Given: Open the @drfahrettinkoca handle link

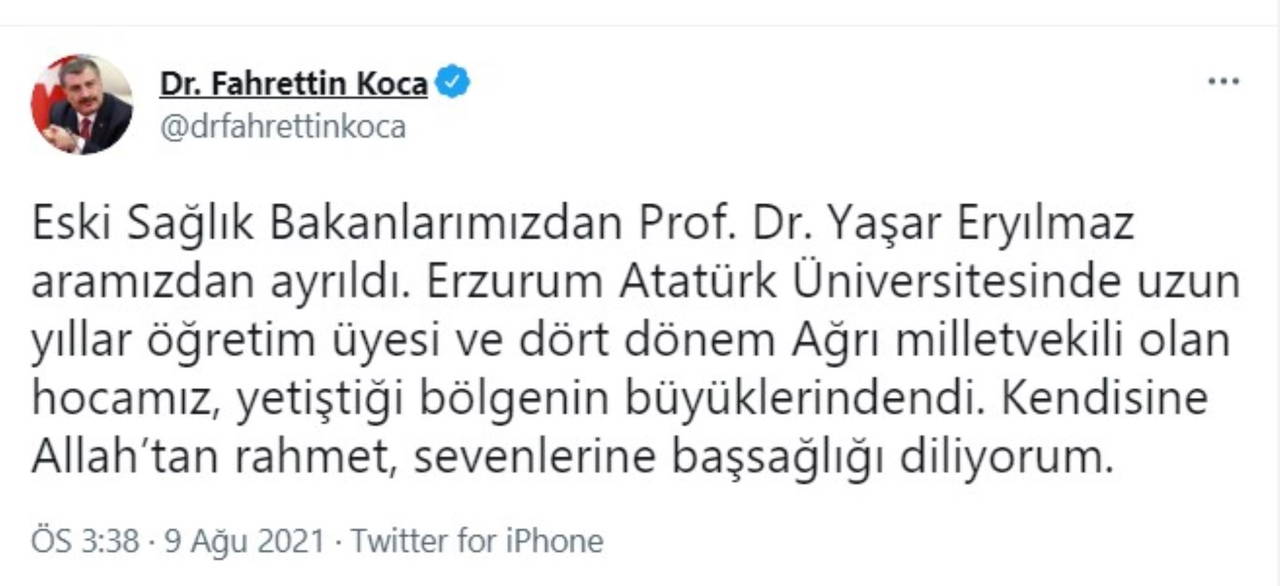Looking at the screenshot, I should click(x=283, y=128).
